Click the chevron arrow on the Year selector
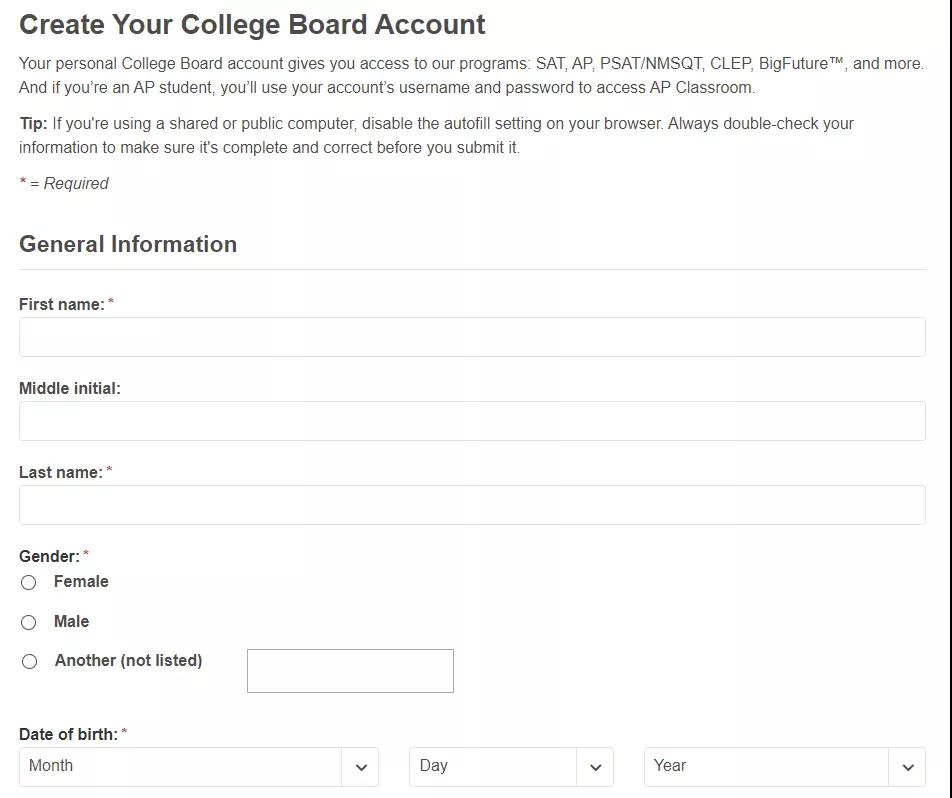This screenshot has width=952, height=798. (x=908, y=767)
